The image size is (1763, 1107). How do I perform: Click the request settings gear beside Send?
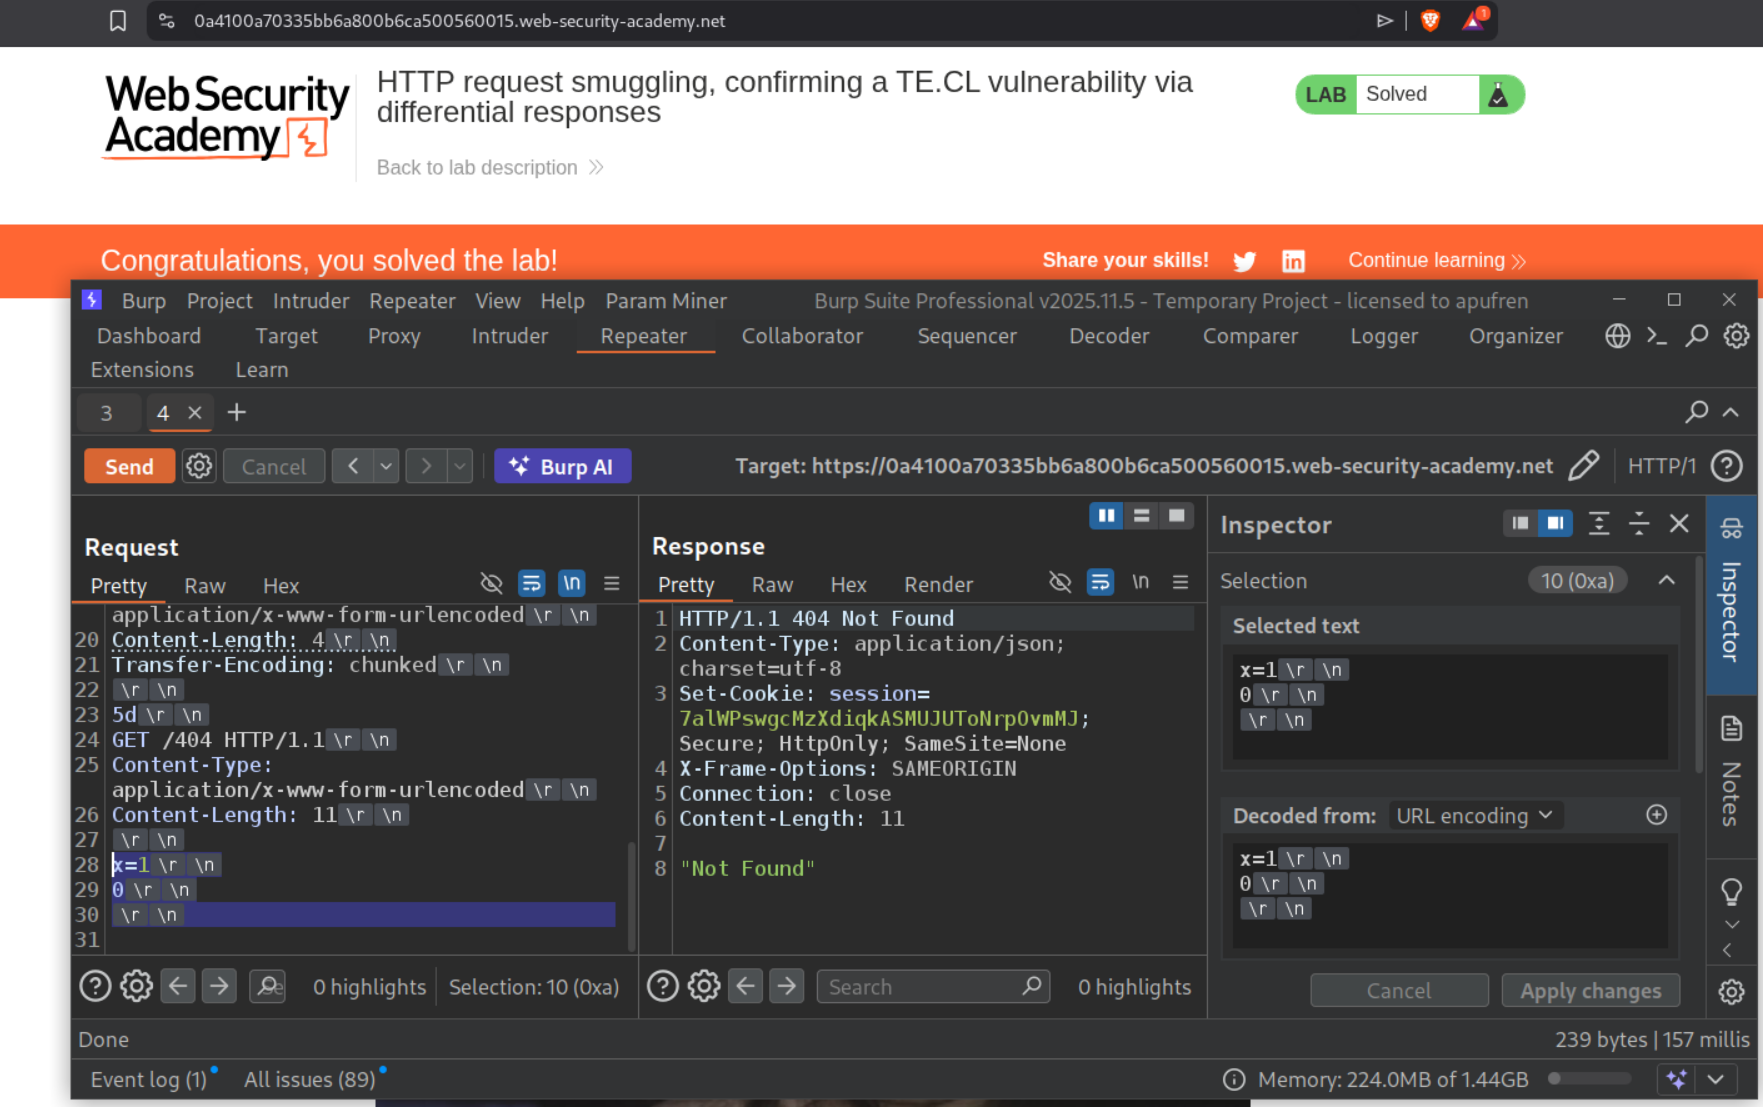(199, 466)
